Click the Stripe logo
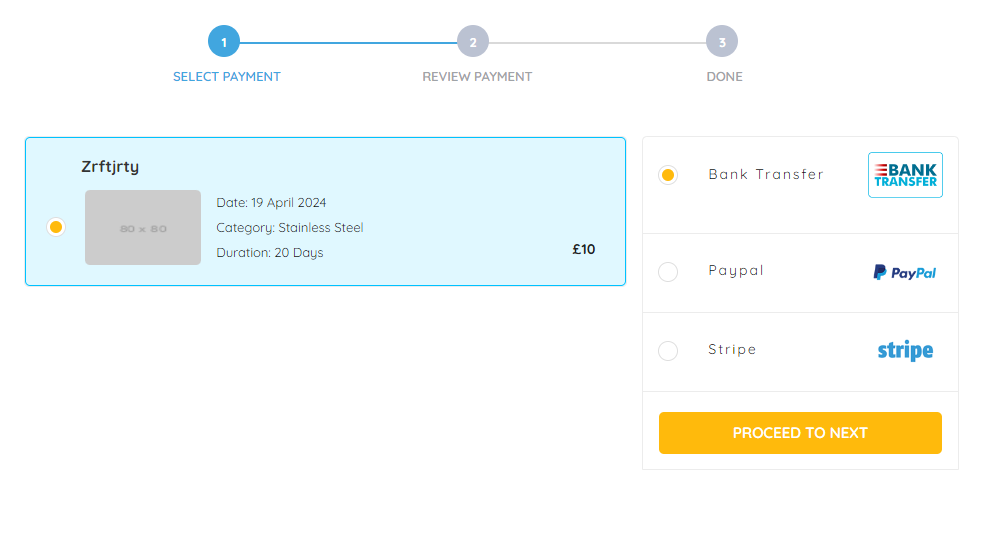 click(905, 350)
